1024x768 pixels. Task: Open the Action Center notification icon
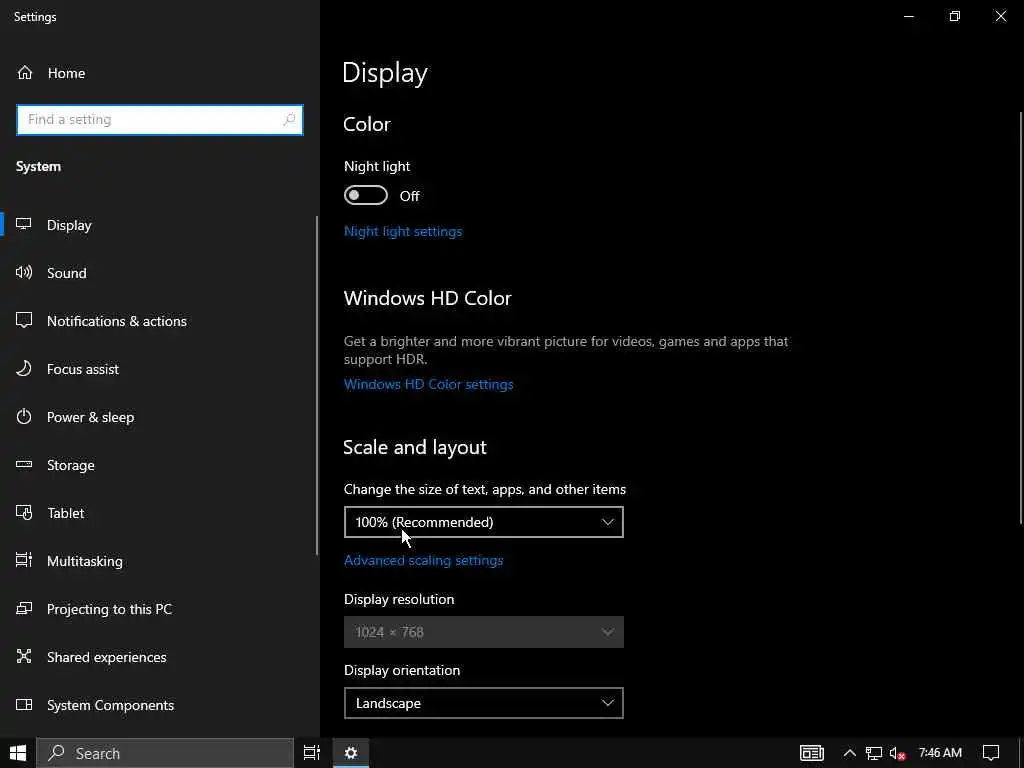pyautogui.click(x=991, y=753)
